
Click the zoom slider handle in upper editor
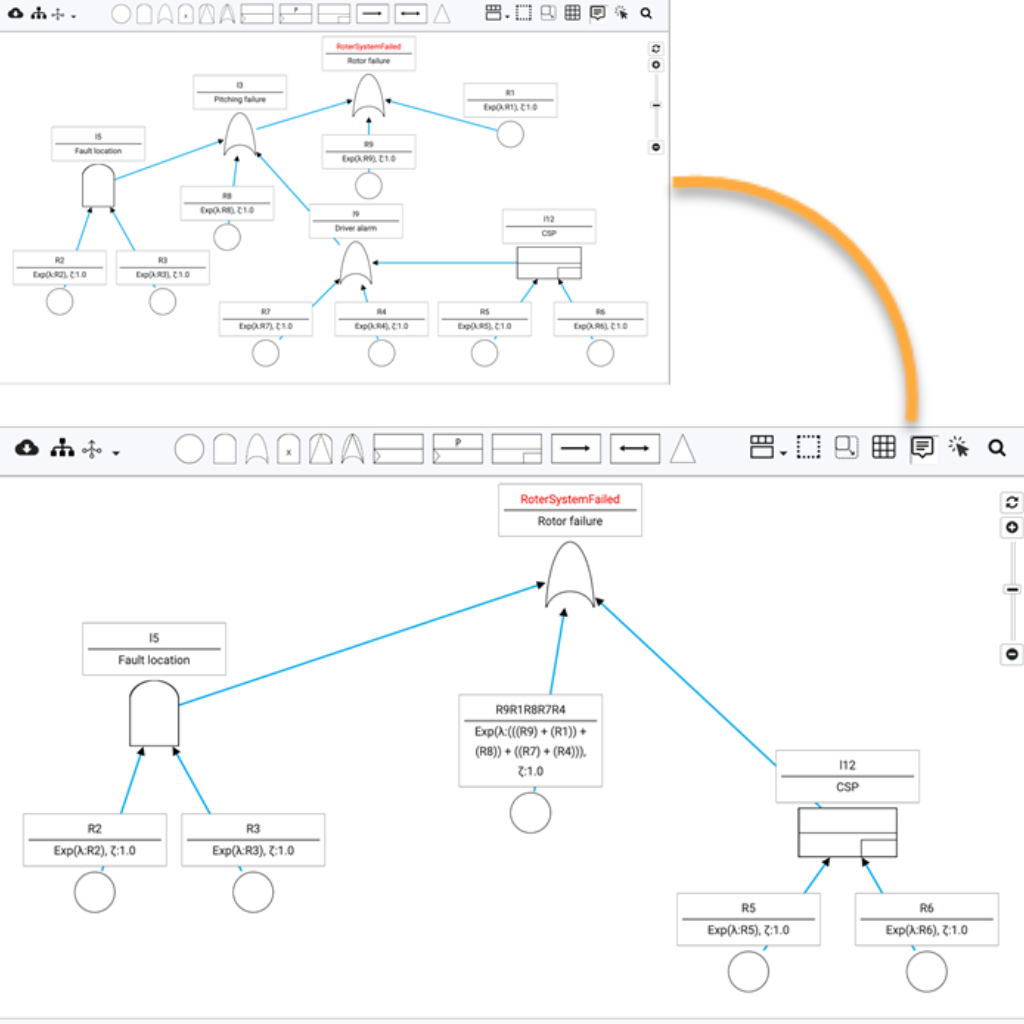656,105
